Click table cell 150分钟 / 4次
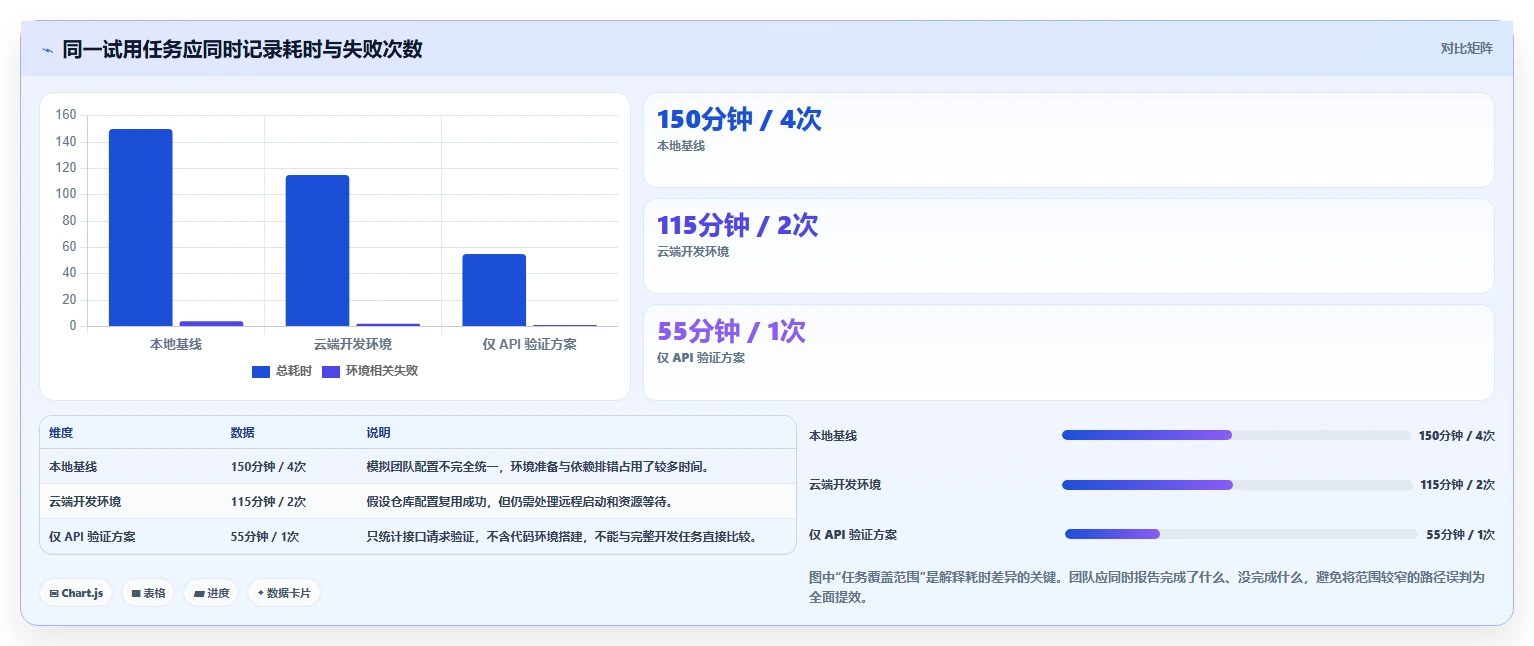The height and width of the screenshot is (646, 1534). (x=268, y=467)
